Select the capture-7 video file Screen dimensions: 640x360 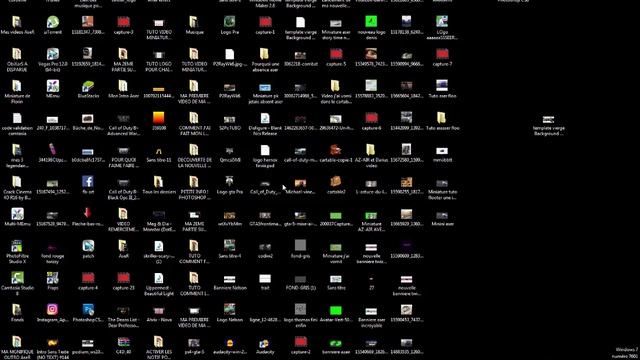pos(442,54)
